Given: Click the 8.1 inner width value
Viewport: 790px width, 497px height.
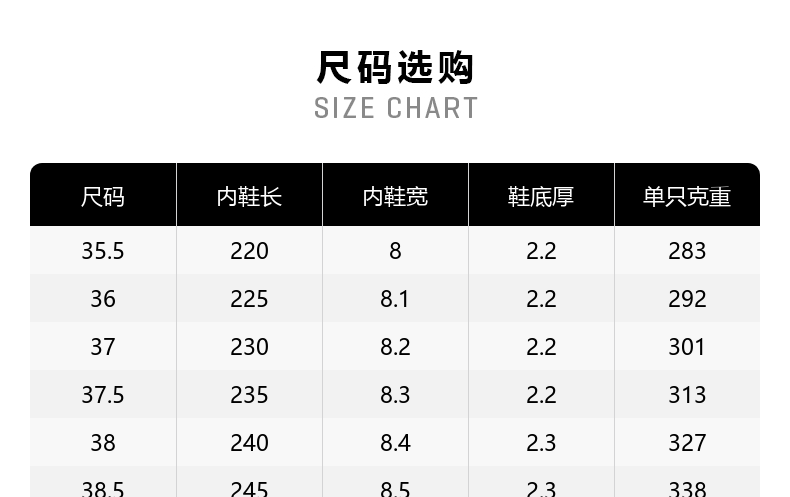Looking at the screenshot, I should pos(395,299).
